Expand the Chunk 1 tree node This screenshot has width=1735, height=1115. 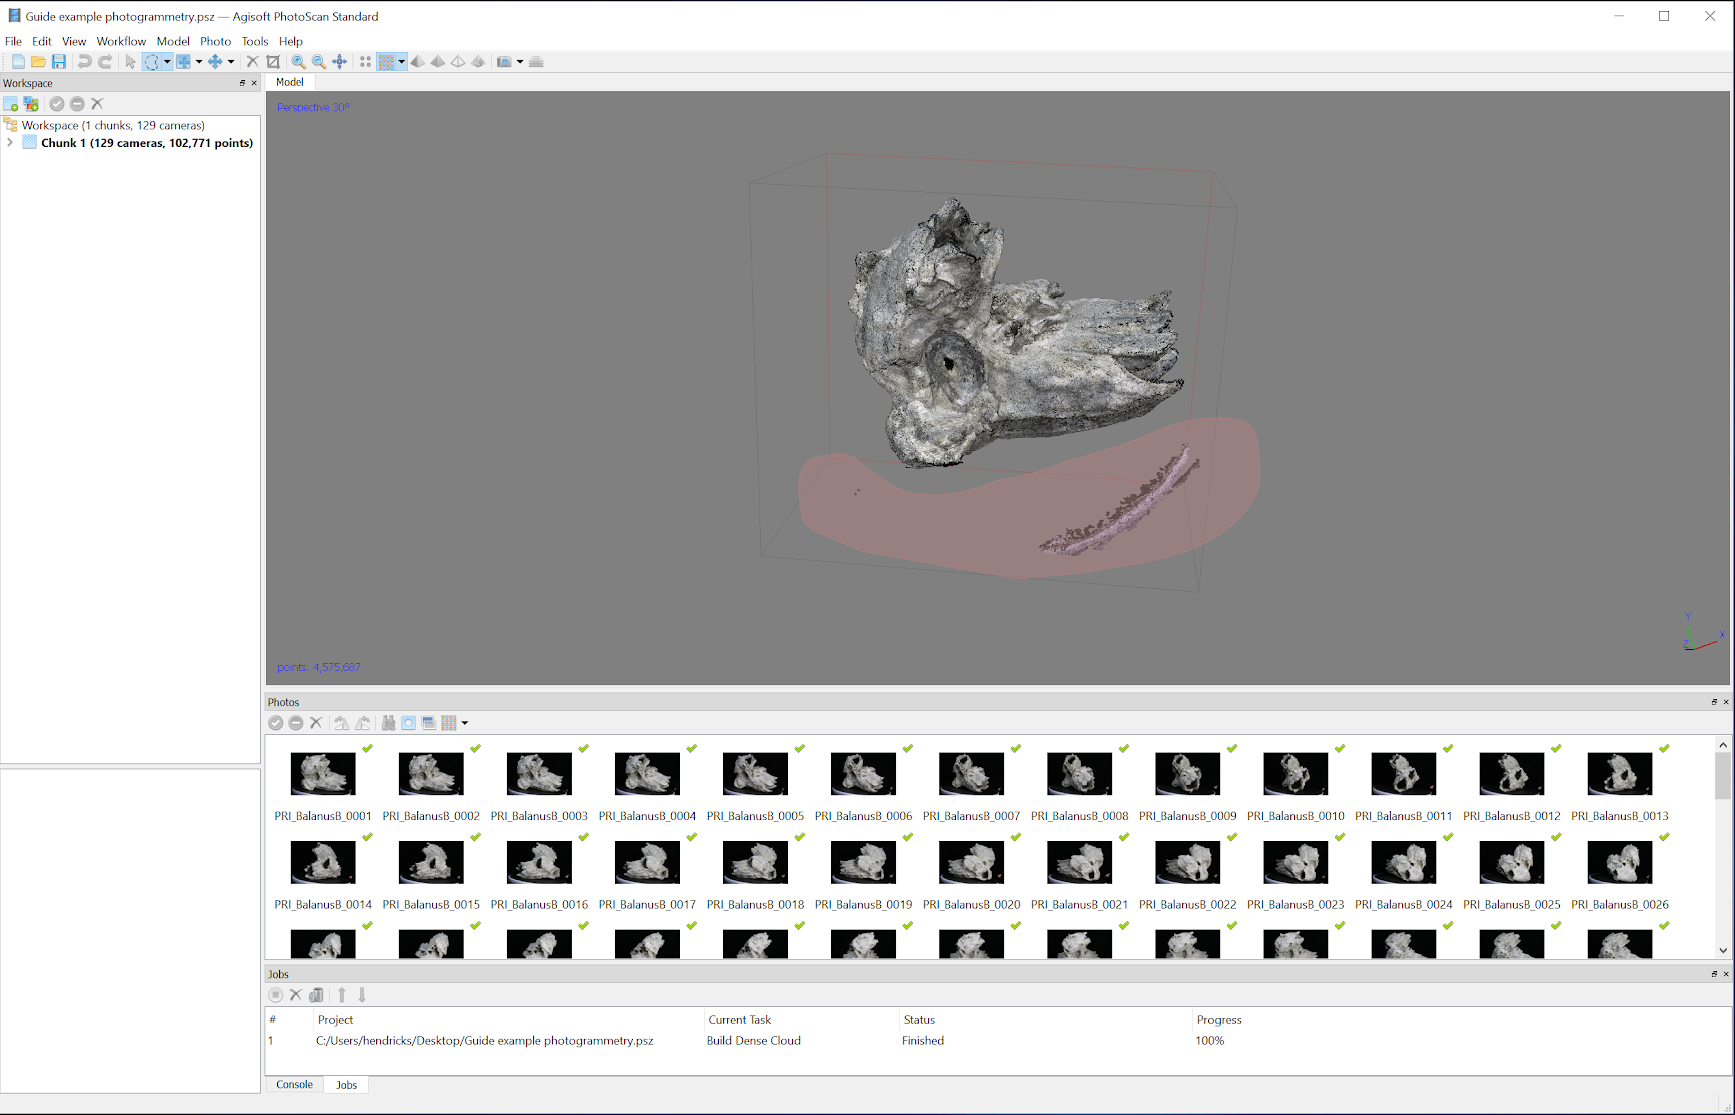click(x=10, y=143)
